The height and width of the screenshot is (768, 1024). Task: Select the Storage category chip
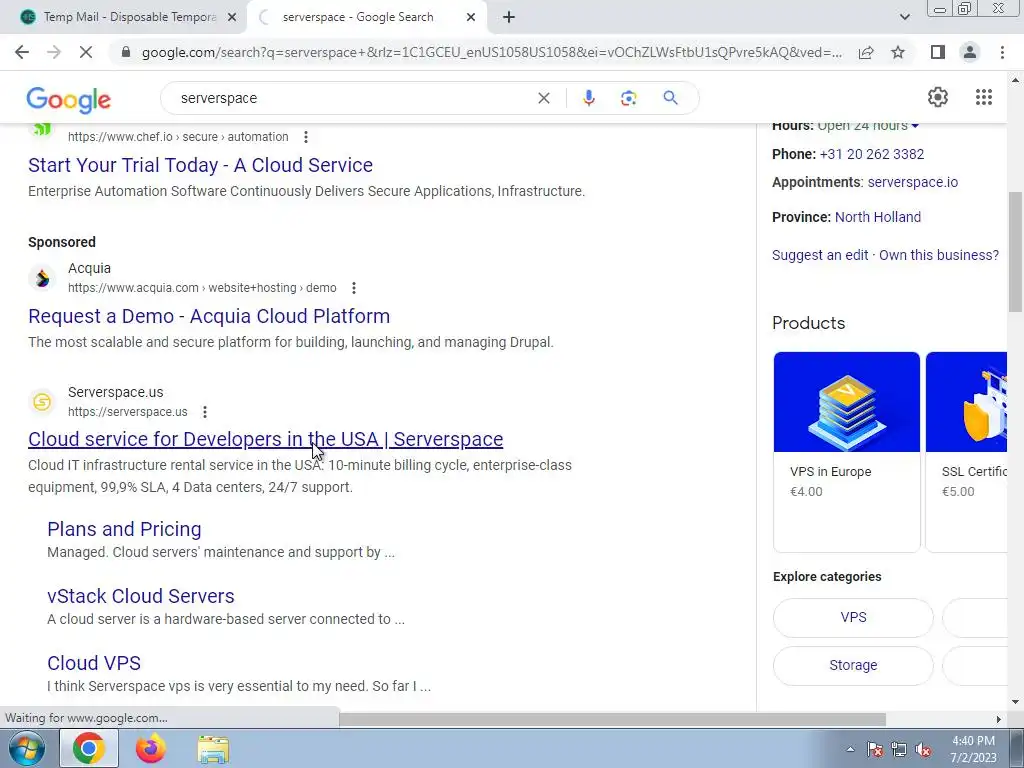click(x=853, y=665)
